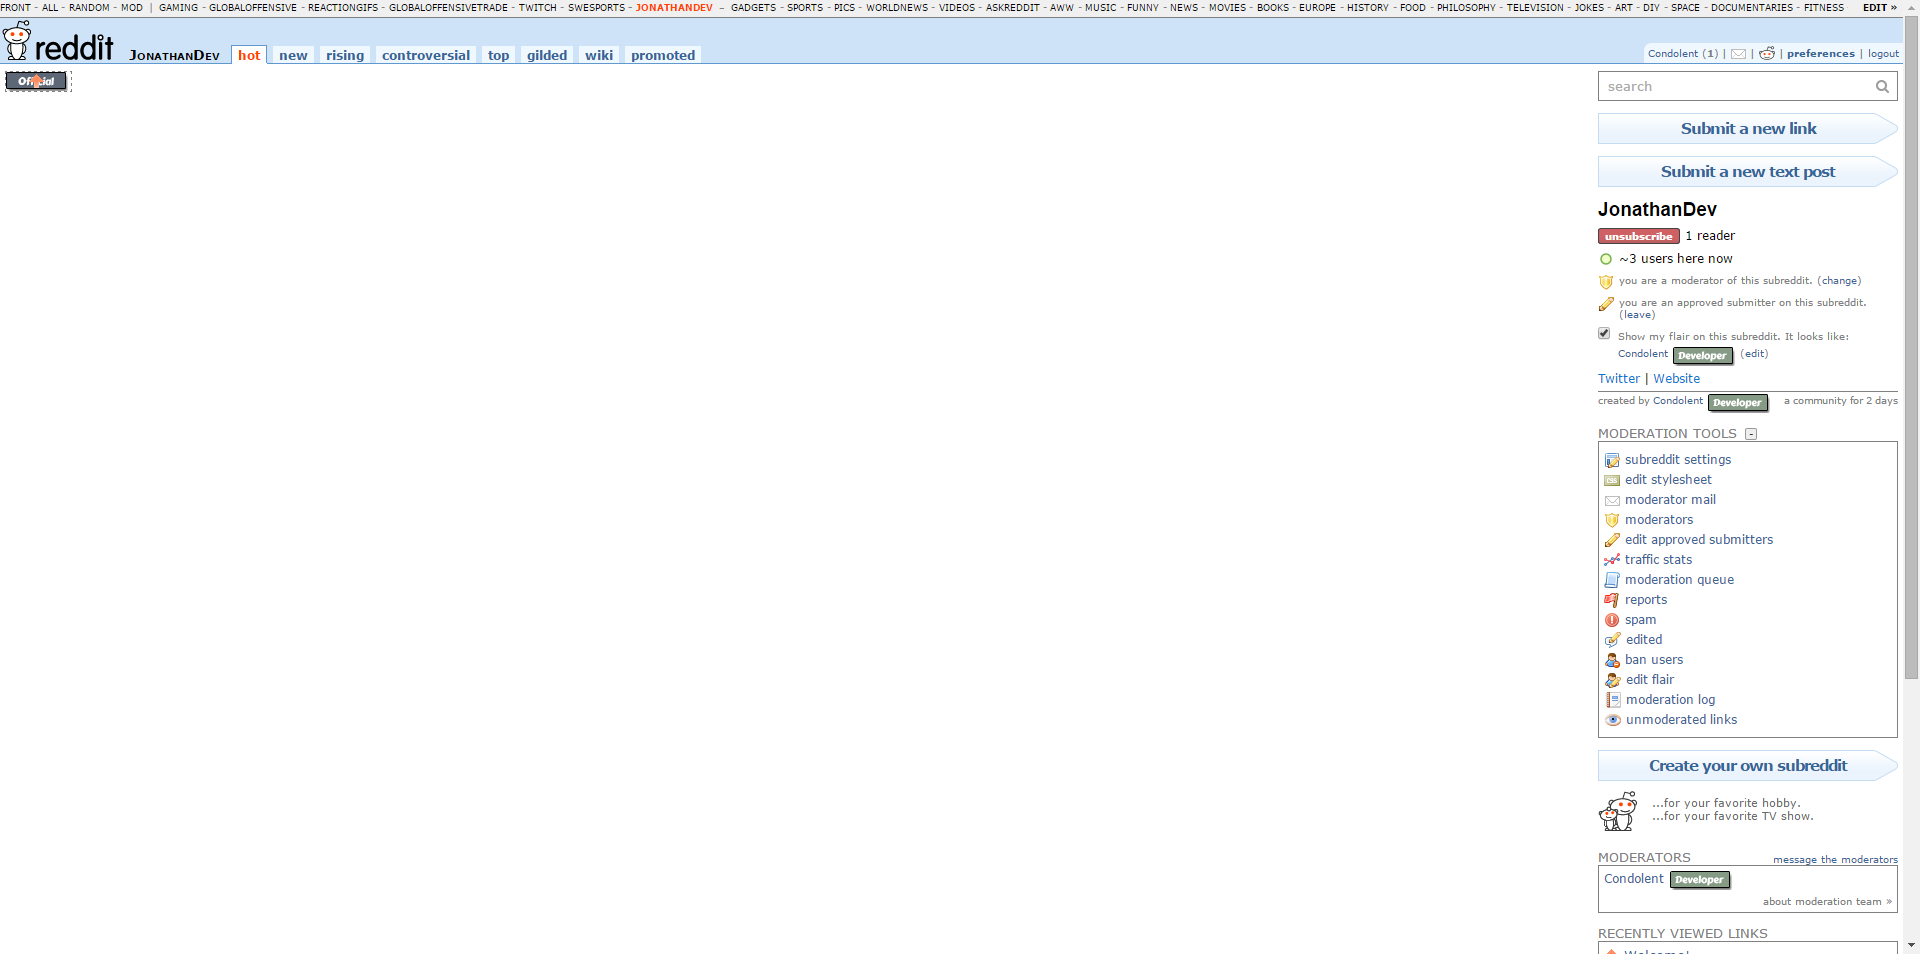Open the rising tab

click(345, 55)
